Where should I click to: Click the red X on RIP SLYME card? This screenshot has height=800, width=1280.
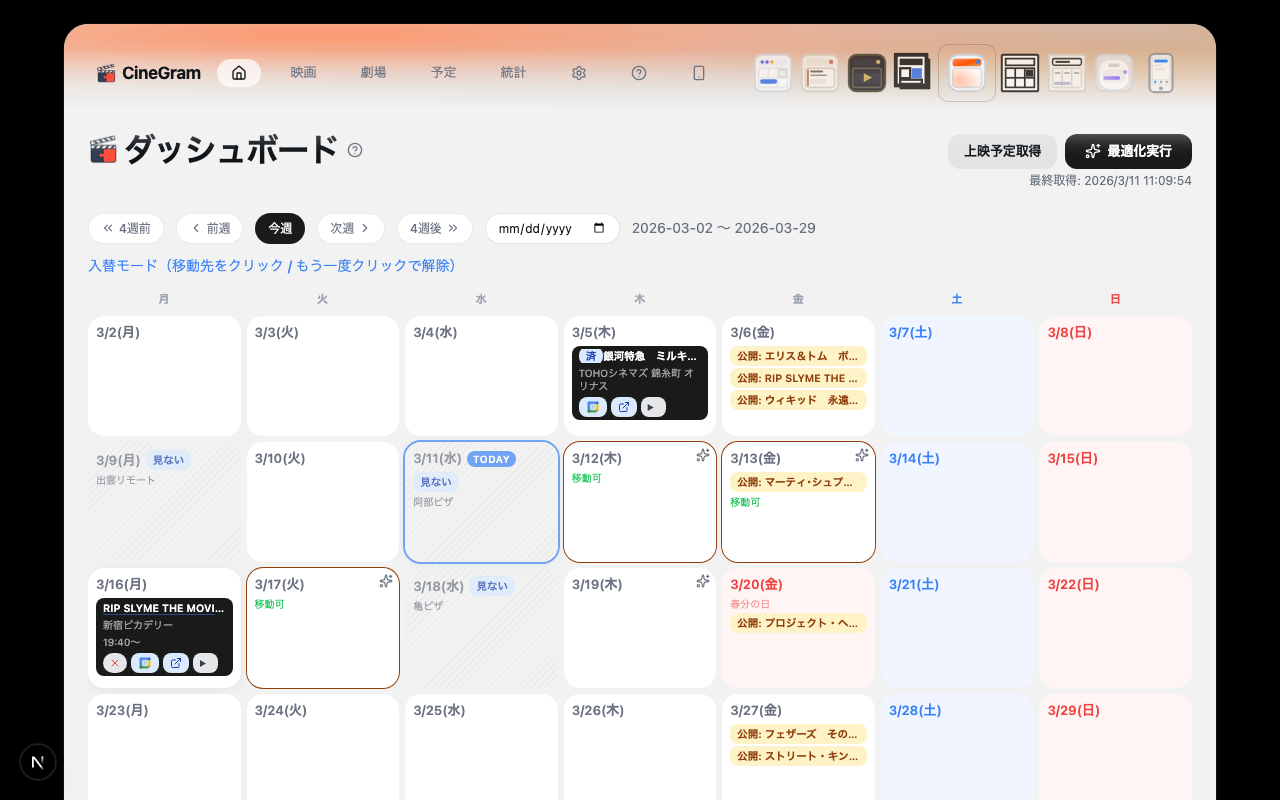coord(115,663)
